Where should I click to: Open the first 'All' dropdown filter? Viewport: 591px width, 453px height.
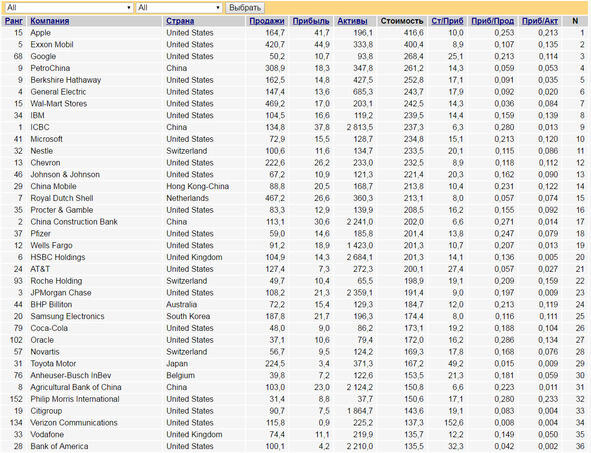69,8
